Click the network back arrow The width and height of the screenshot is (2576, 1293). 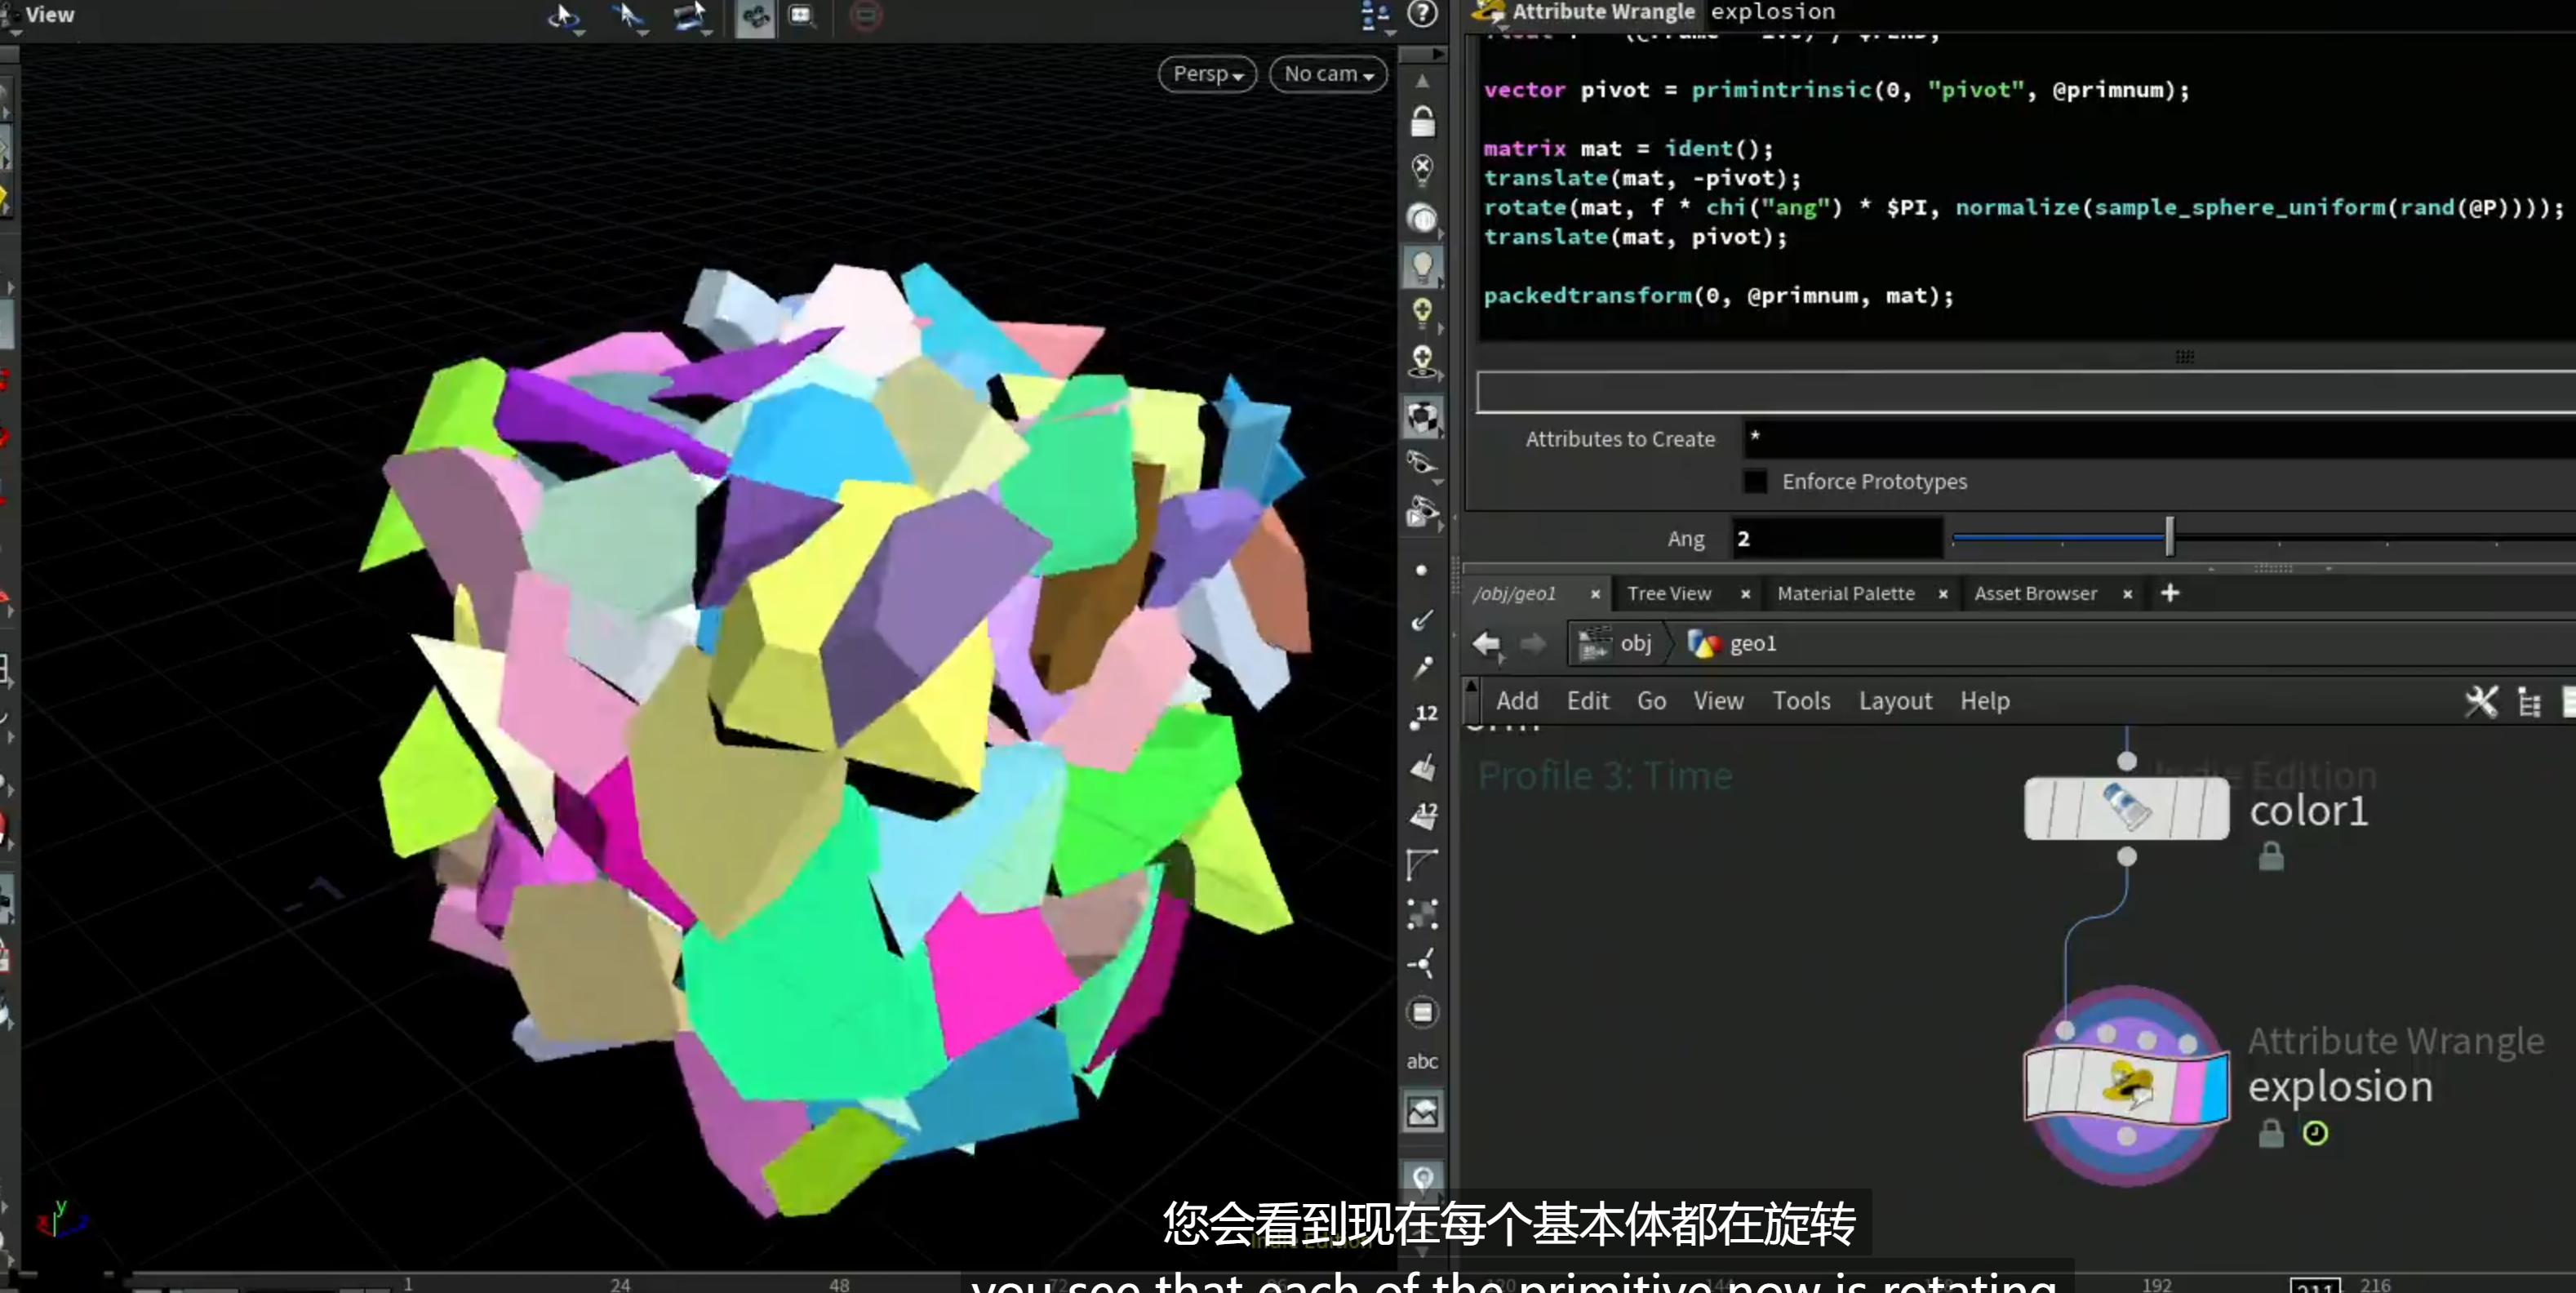click(1487, 644)
